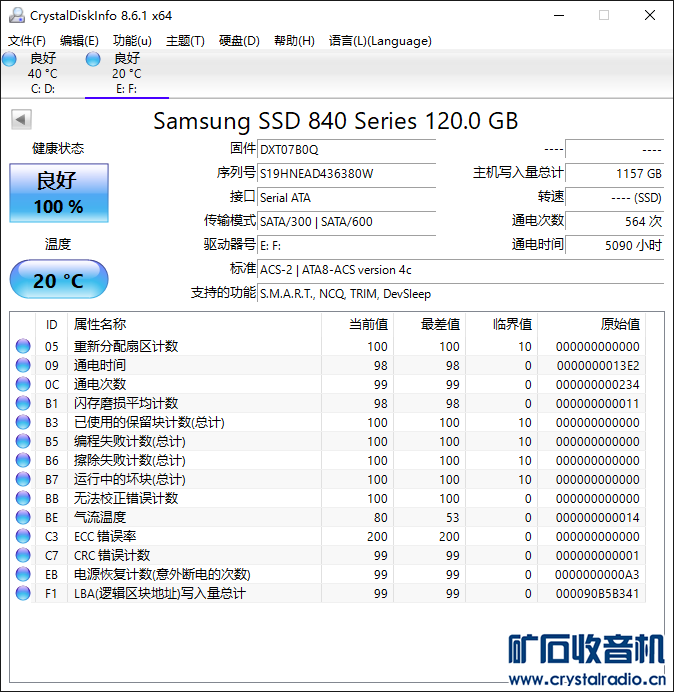Screen dimensions: 674x692
Task: Click status orb for attribute B5
Action: coord(23,441)
